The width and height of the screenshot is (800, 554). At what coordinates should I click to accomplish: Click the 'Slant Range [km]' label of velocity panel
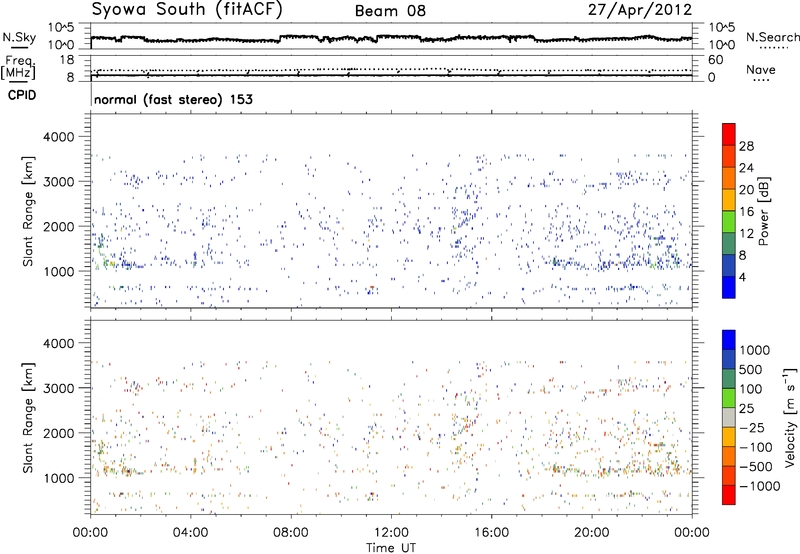[x=28, y=418]
